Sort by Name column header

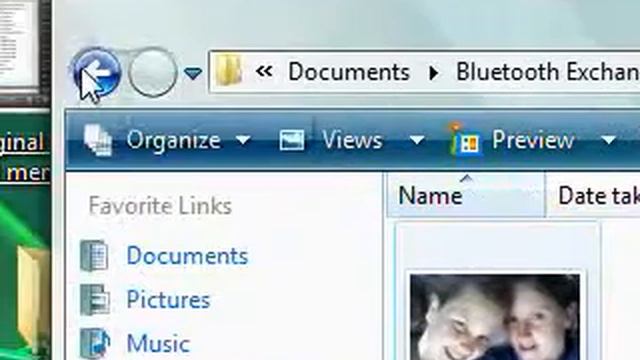(465, 195)
